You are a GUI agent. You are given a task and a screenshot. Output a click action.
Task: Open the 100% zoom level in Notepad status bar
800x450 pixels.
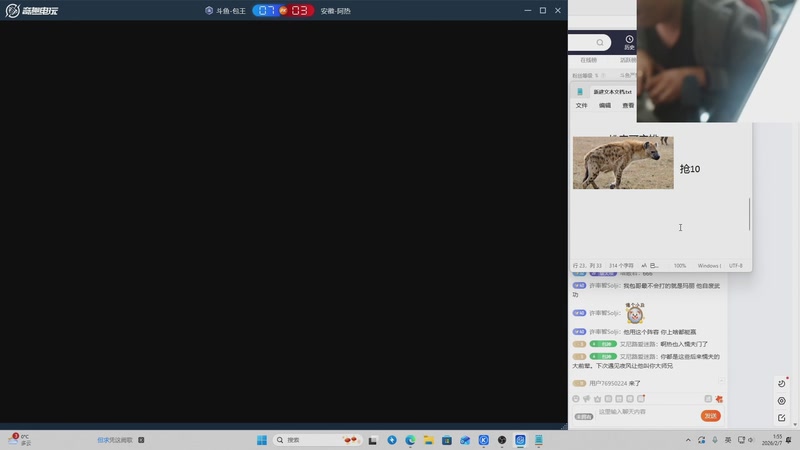(x=680, y=265)
